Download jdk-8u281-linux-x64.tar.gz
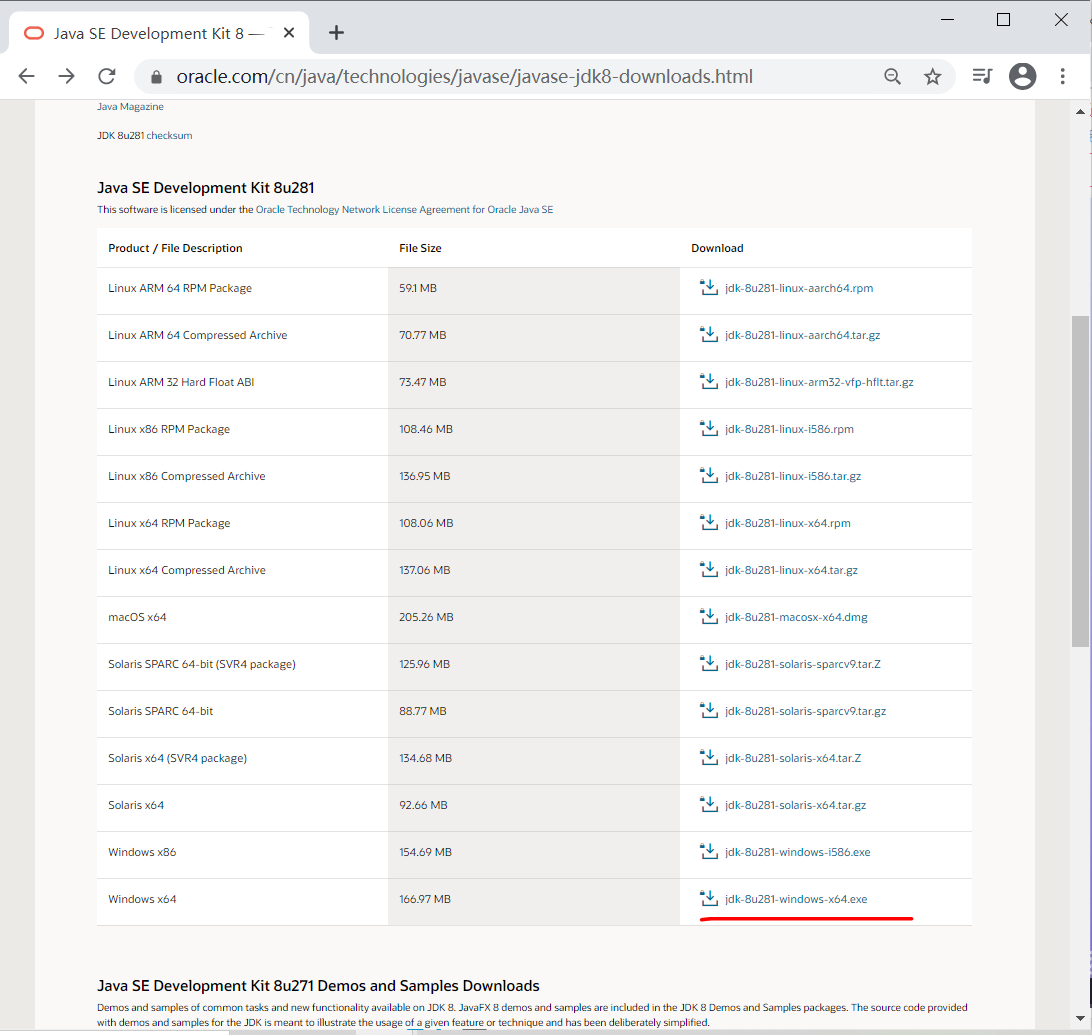 tap(791, 570)
